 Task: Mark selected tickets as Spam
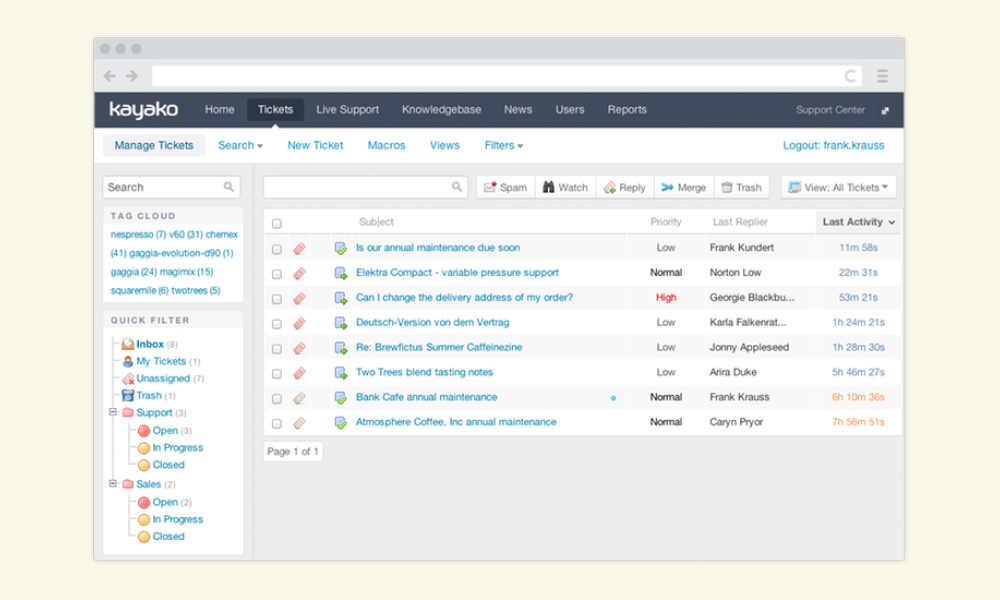coord(506,187)
